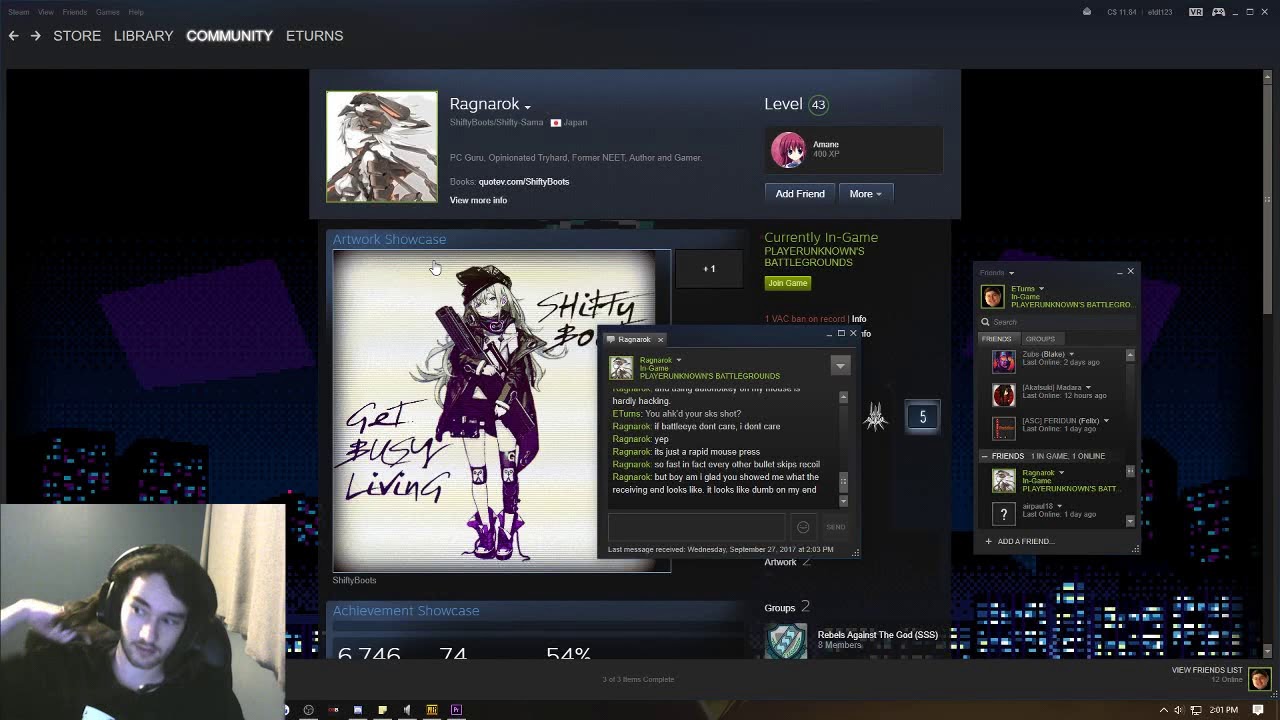This screenshot has width=1280, height=720.
Task: Open the Steam menu
Action: (x=18, y=12)
